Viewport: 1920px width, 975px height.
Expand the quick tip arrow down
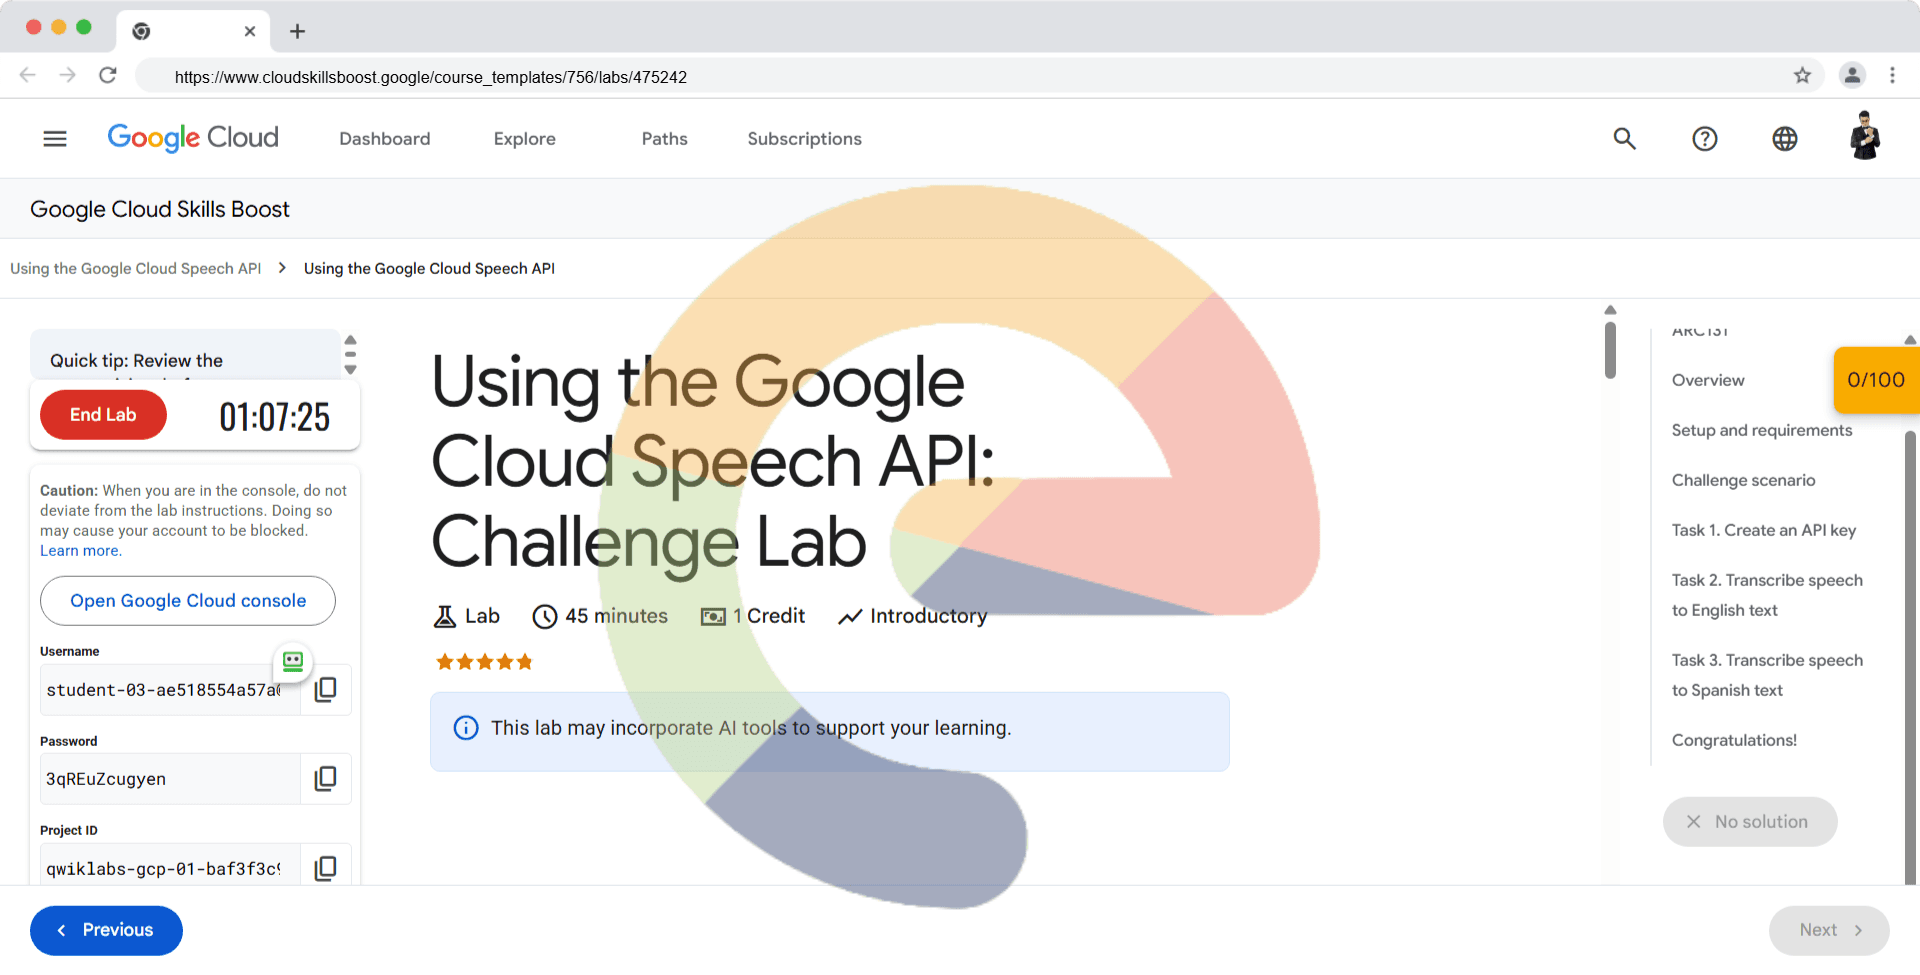pos(350,370)
